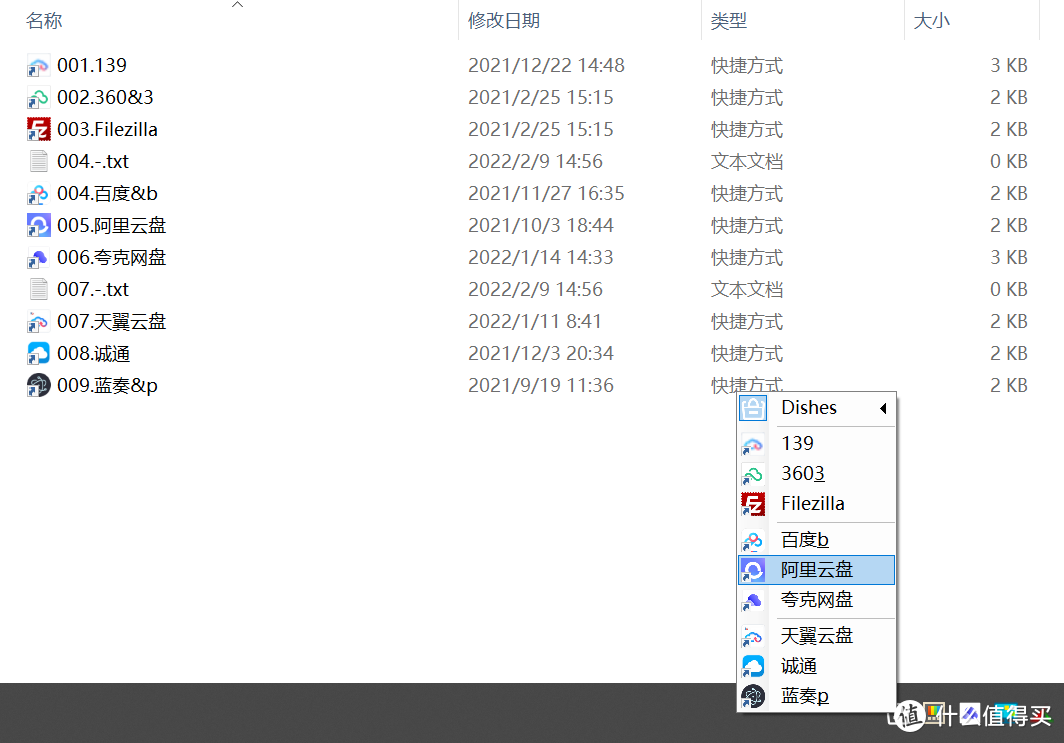
Task: Click the 夸克网盘 icon in popup menu
Action: tap(753, 600)
